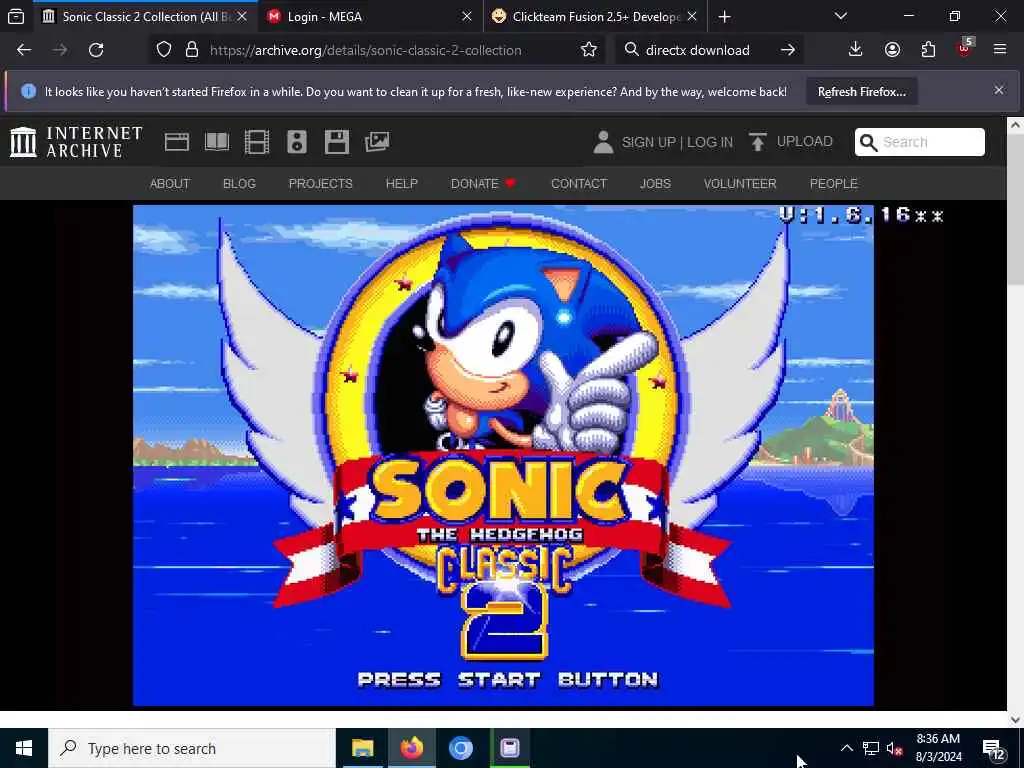Click the page vertical scrollbar thumb
The image size is (1024, 768).
1015,209
